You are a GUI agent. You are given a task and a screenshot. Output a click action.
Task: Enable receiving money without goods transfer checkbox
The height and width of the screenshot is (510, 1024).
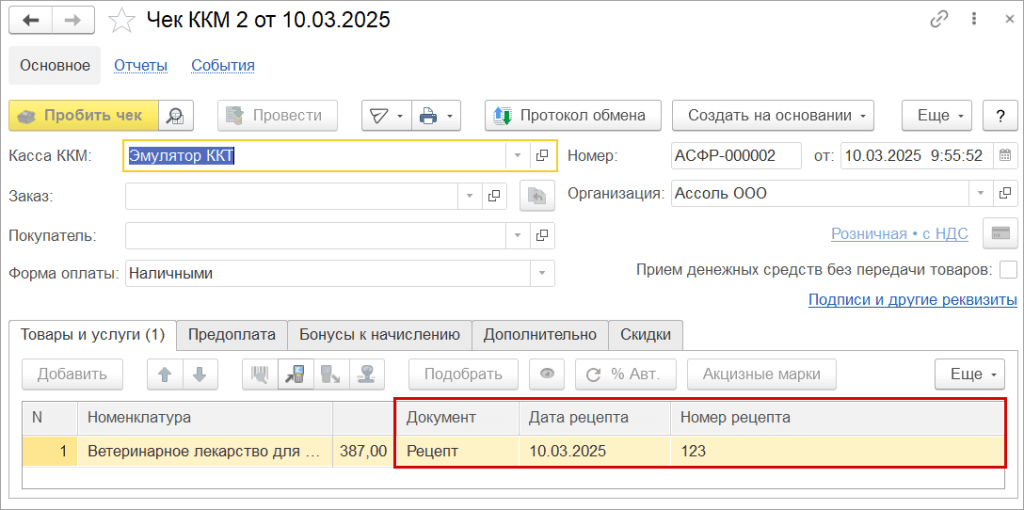[1008, 269]
